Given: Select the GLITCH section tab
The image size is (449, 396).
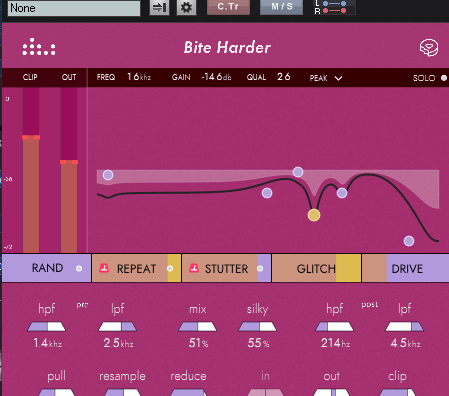Looking at the screenshot, I should pyautogui.click(x=316, y=268).
